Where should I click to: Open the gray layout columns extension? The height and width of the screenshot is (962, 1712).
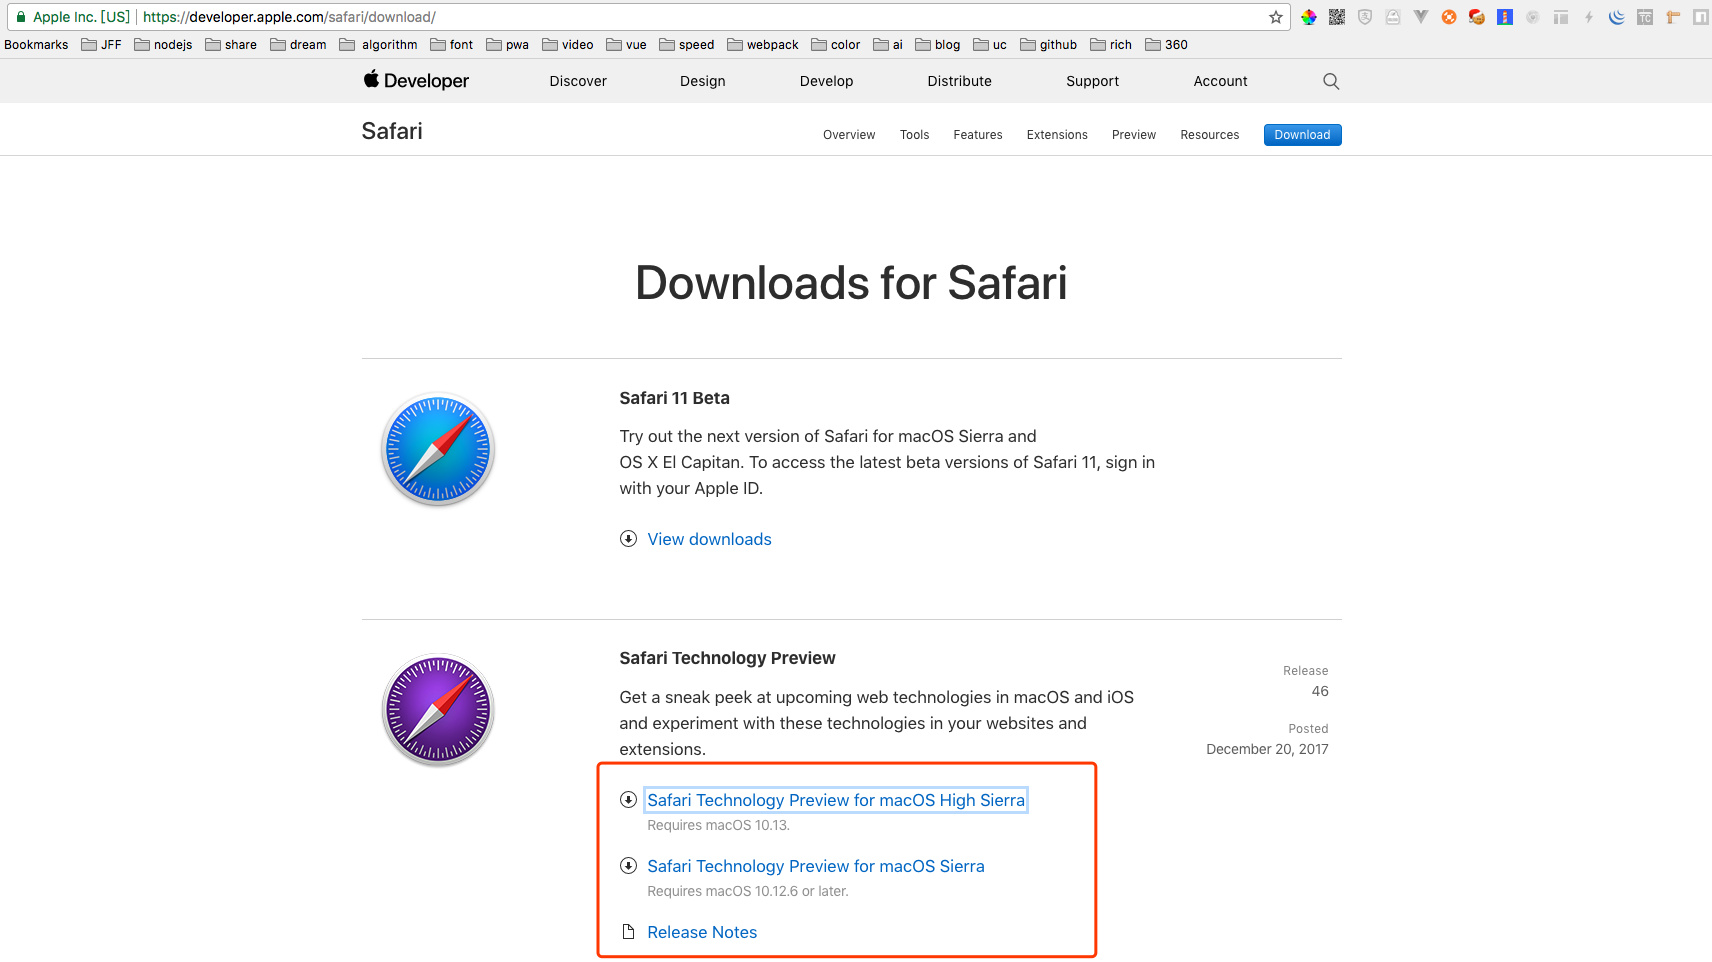pos(1561,17)
